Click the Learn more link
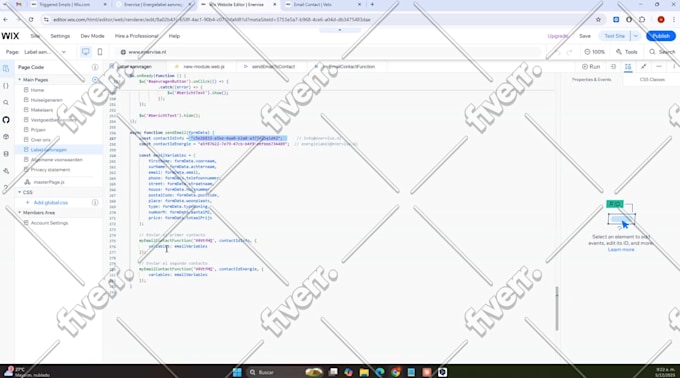Image resolution: width=680 pixels, height=378 pixels. [621, 250]
